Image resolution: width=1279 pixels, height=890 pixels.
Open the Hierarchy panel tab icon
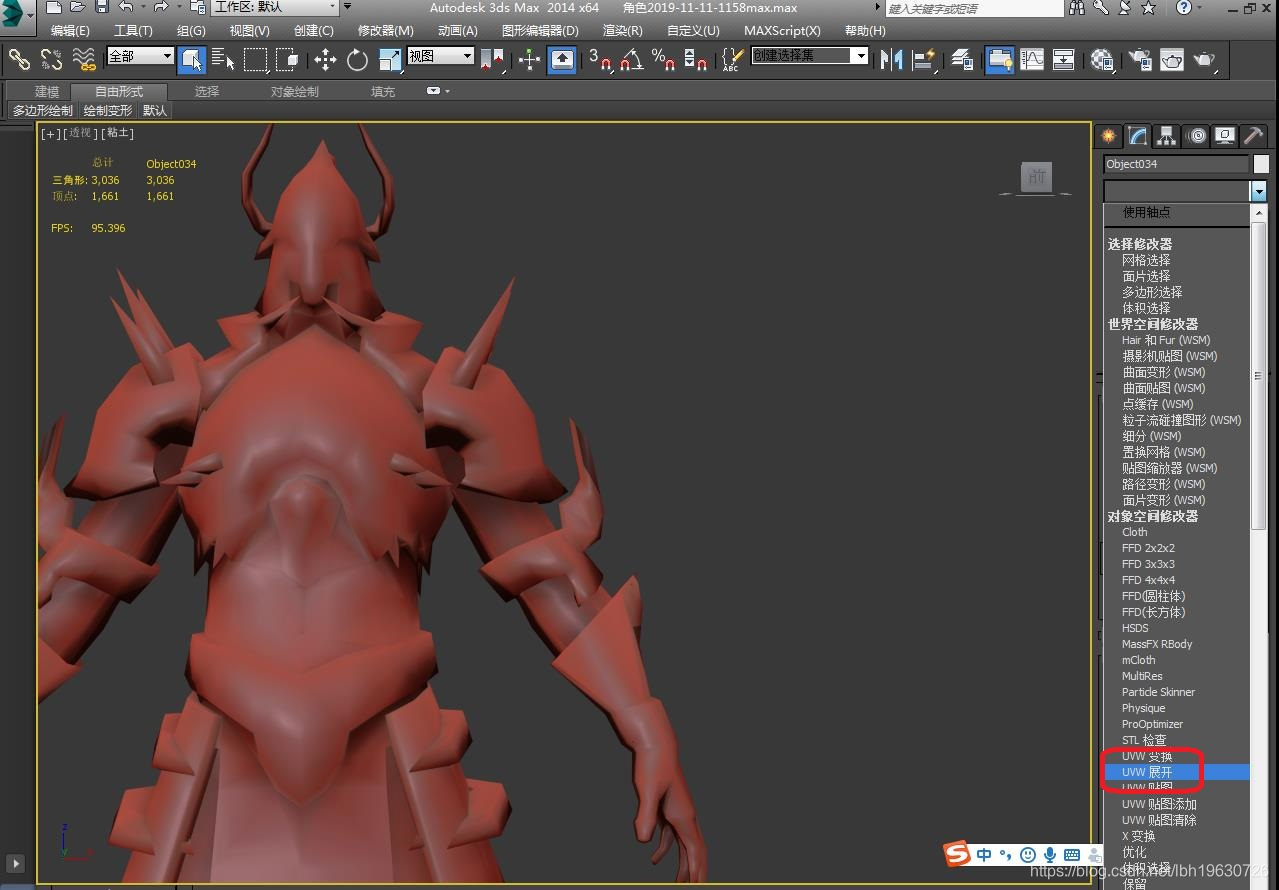(1166, 136)
